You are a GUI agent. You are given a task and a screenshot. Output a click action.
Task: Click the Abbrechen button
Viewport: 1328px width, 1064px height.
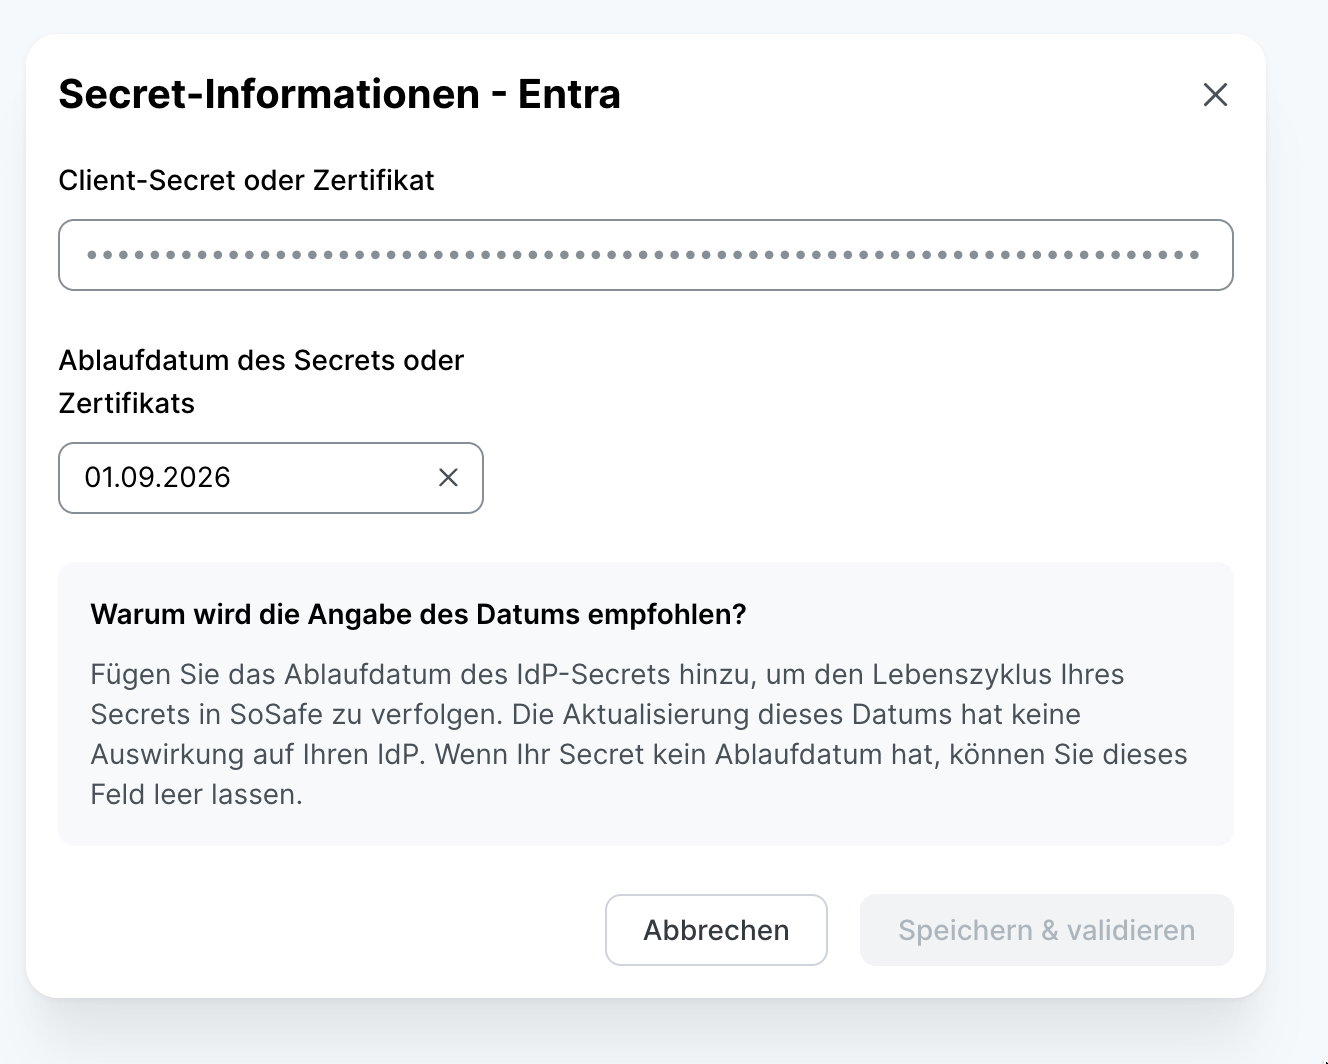716,930
